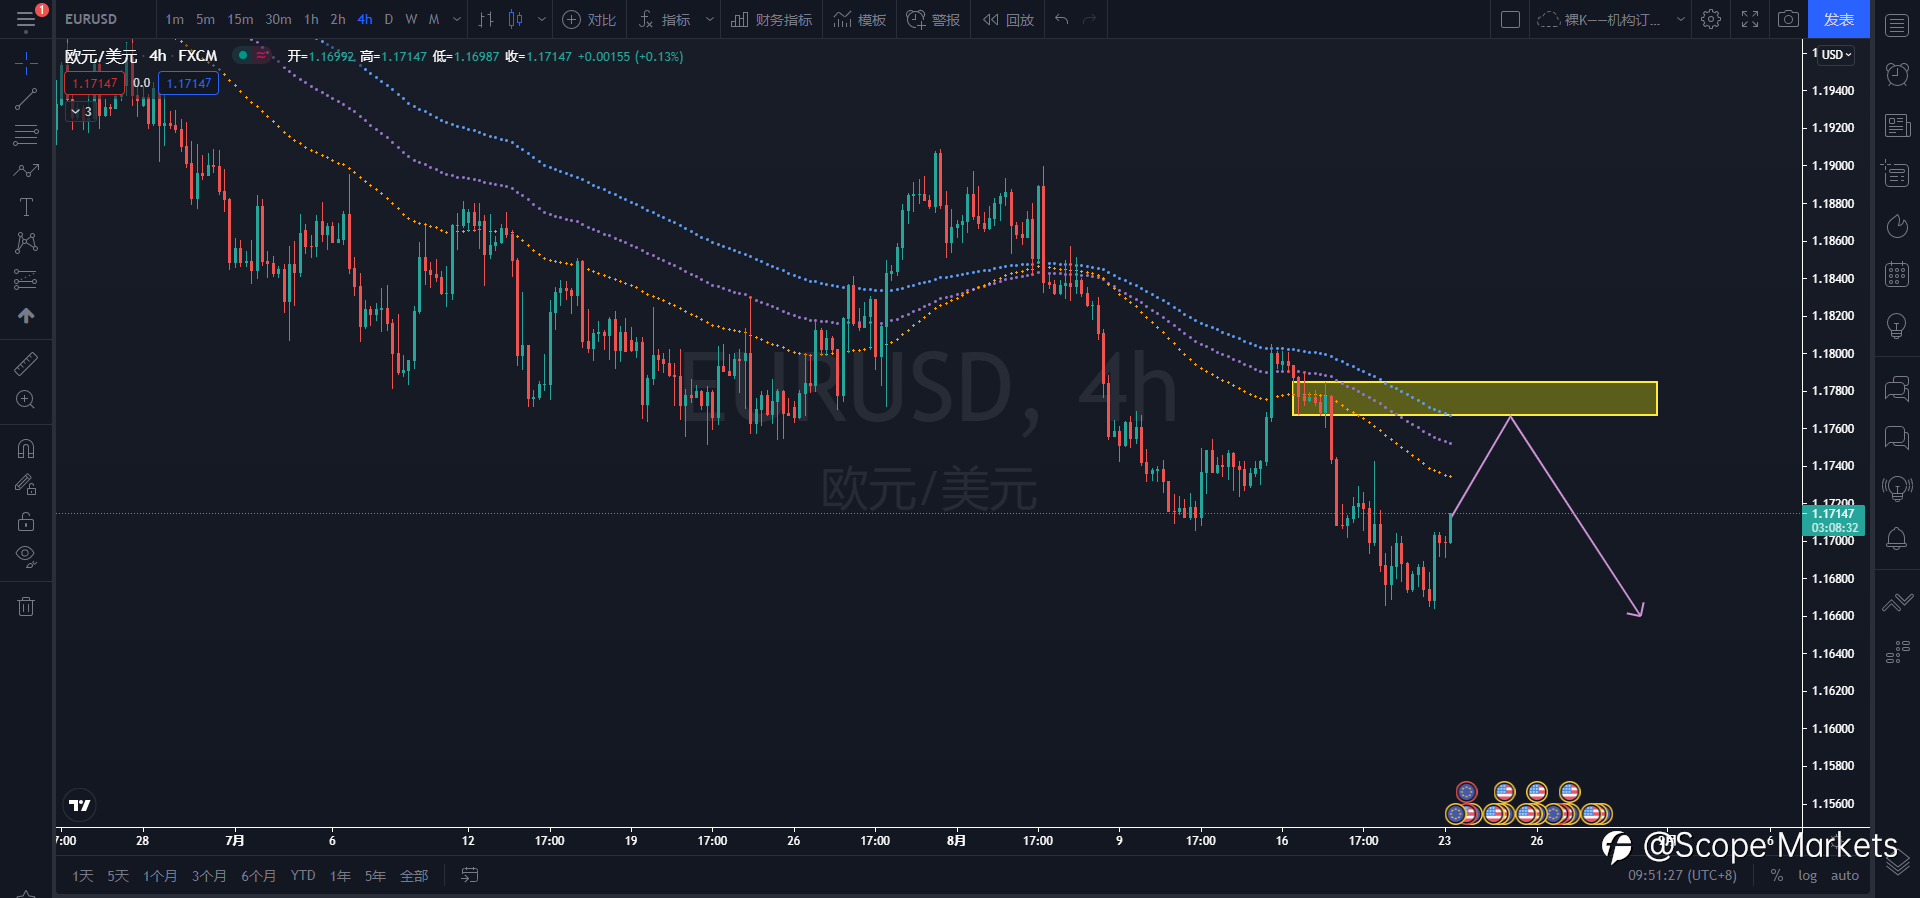Image resolution: width=1920 pixels, height=898 pixels.
Task: Open news panel in right sidebar
Action: tap(1897, 125)
